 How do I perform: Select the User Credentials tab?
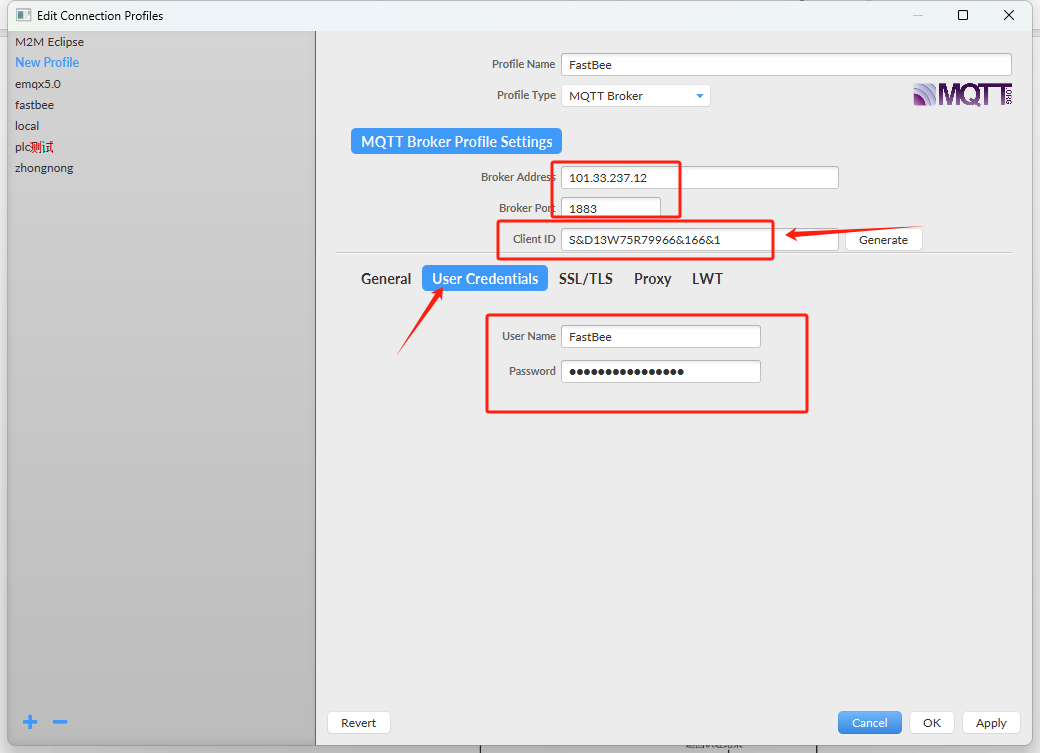coord(484,278)
